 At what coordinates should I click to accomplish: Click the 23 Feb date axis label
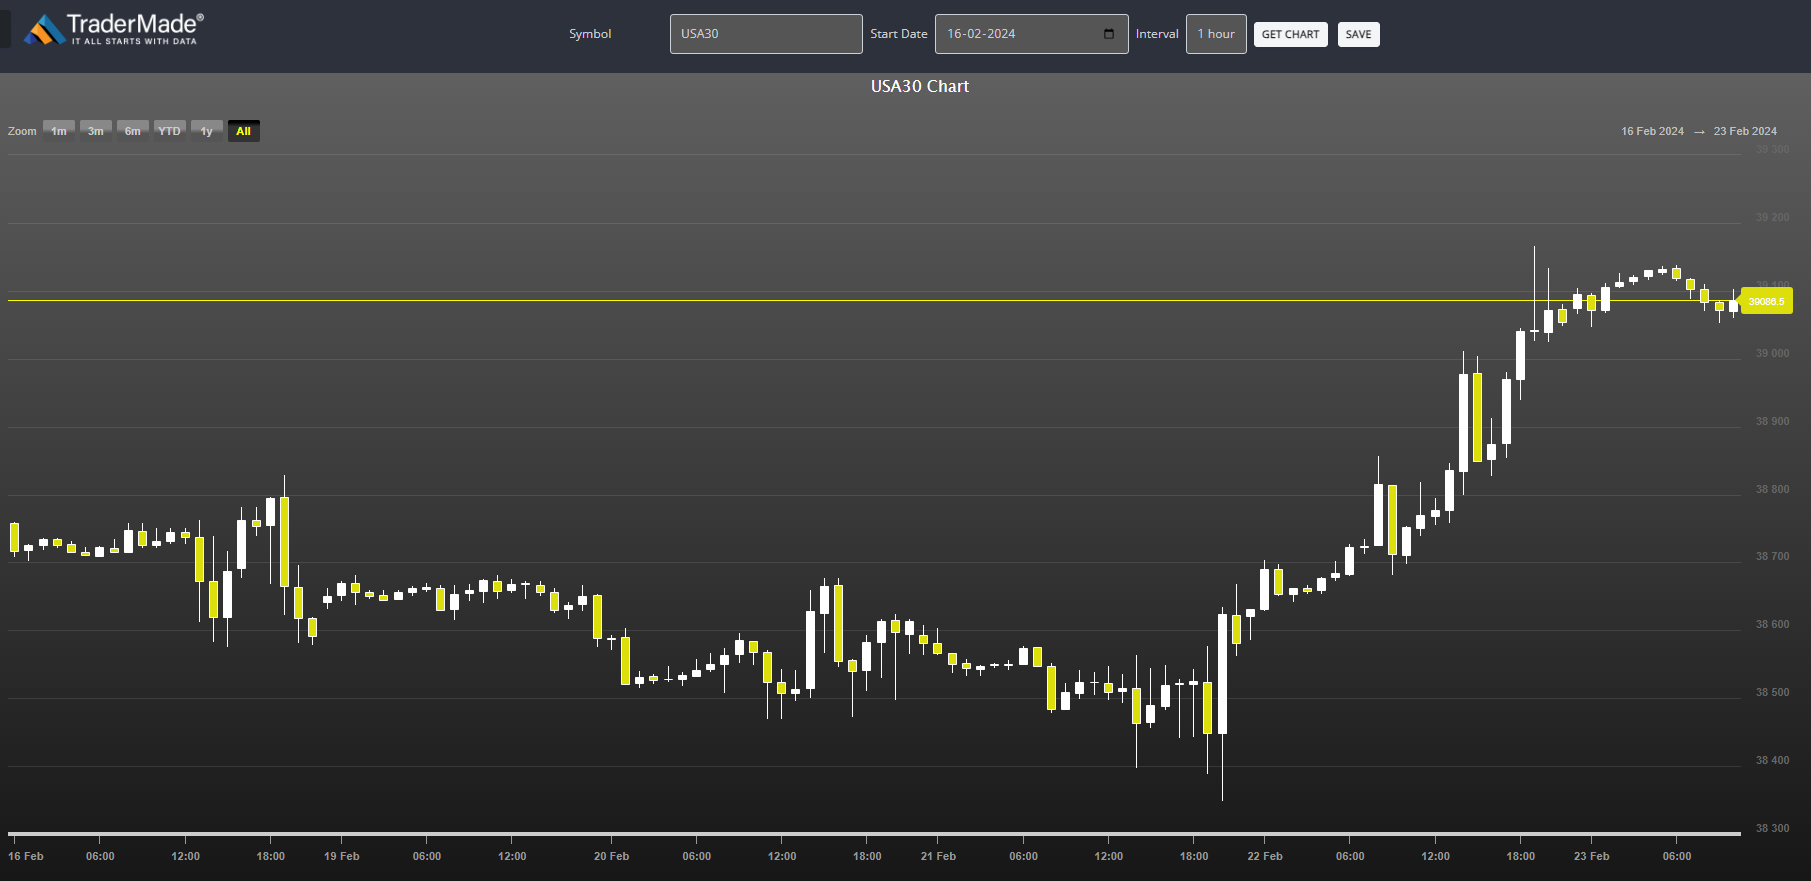(x=1591, y=856)
